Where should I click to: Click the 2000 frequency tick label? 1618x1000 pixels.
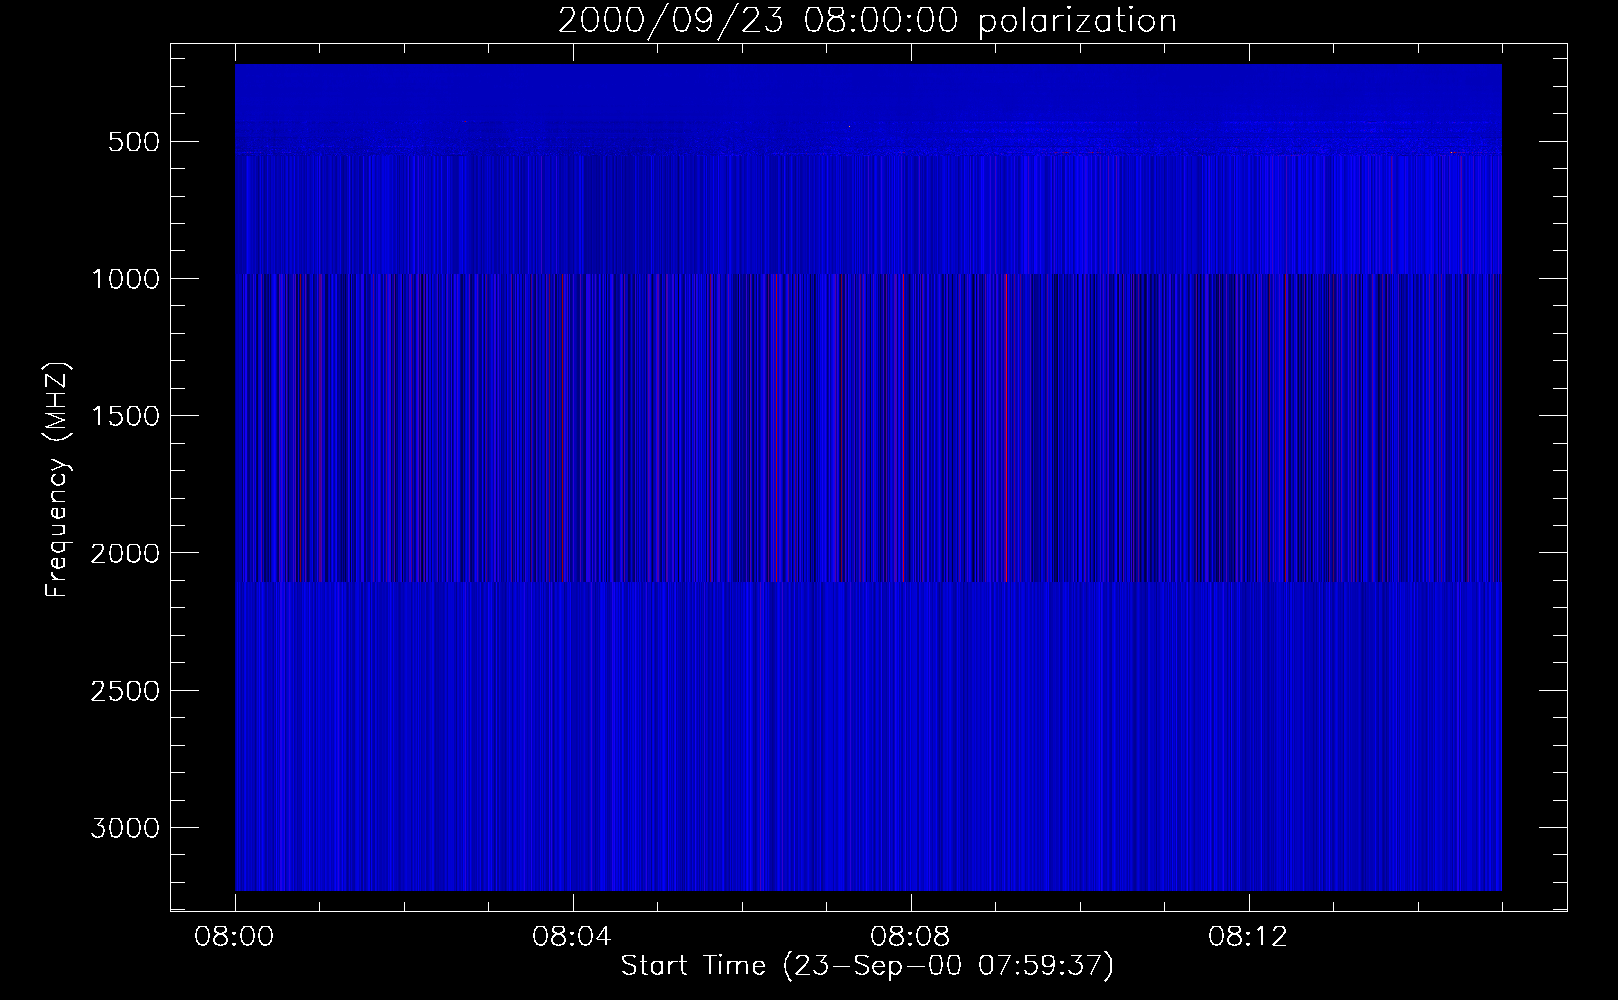125,553
